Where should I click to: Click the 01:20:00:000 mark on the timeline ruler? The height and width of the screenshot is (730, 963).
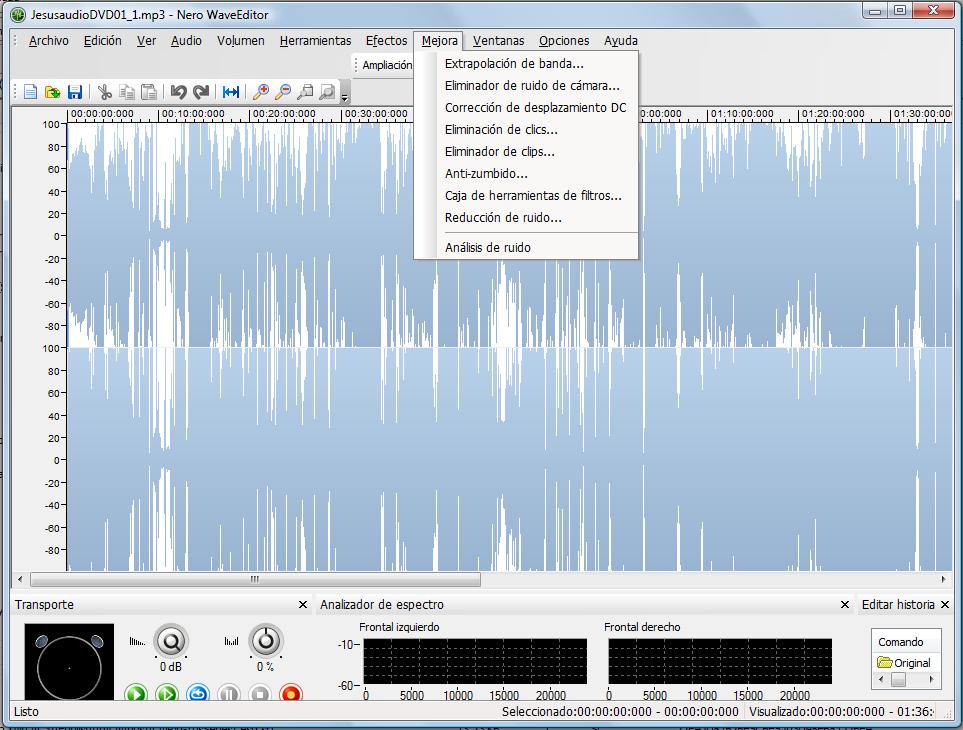click(x=832, y=114)
